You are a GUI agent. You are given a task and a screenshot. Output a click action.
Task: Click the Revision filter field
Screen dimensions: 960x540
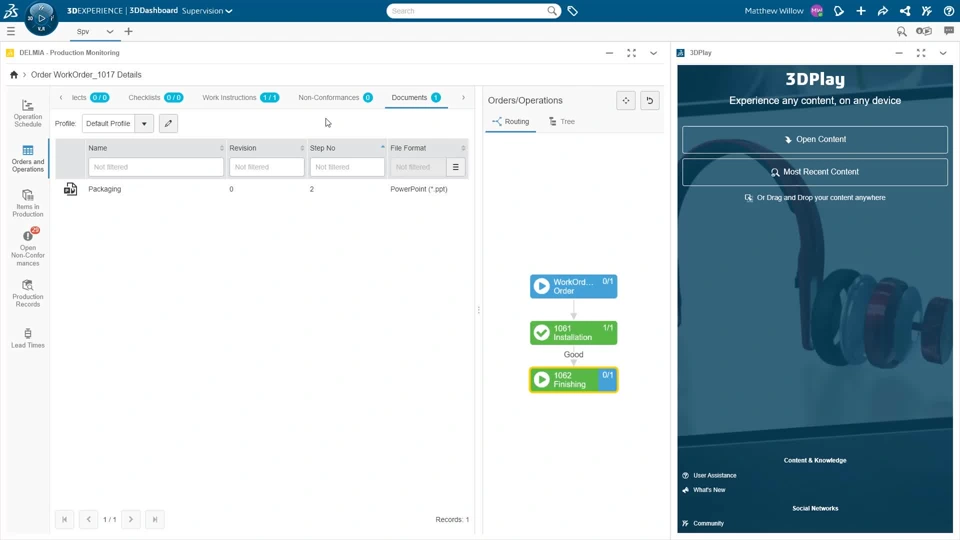[x=266, y=167]
